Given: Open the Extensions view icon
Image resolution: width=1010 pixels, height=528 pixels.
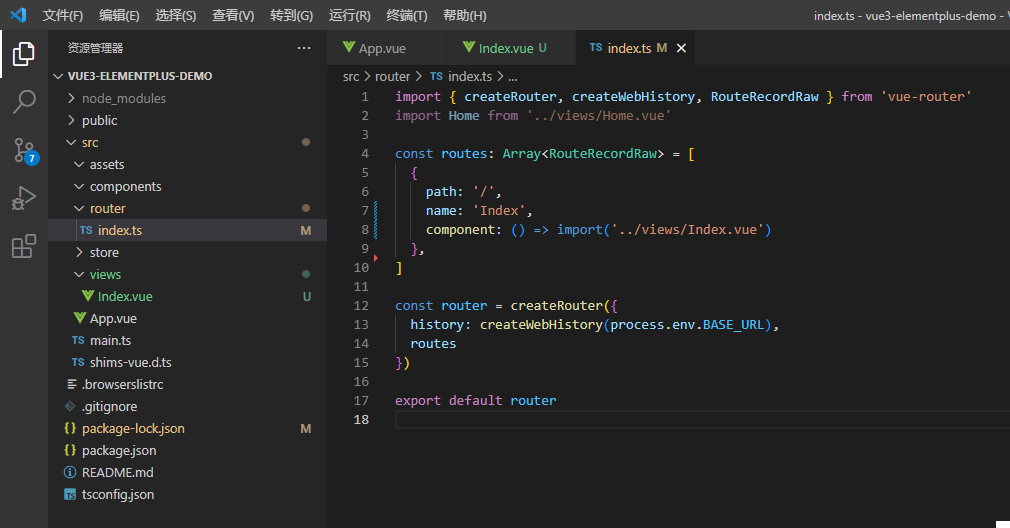Looking at the screenshot, I should 24,246.
